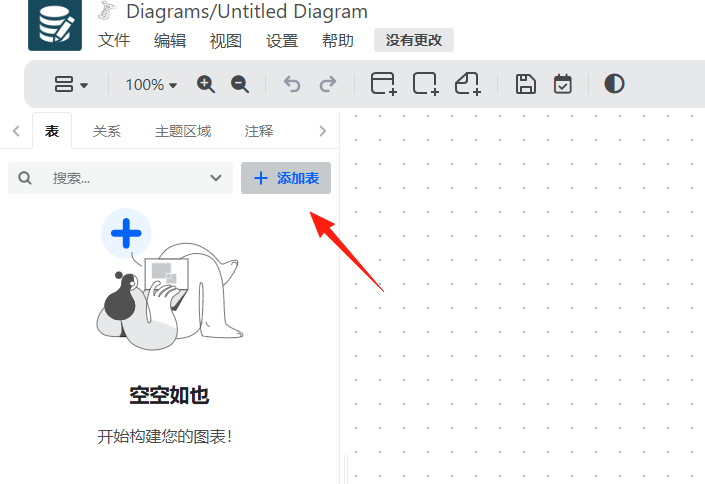Click the 添加表 button

pyautogui.click(x=286, y=178)
